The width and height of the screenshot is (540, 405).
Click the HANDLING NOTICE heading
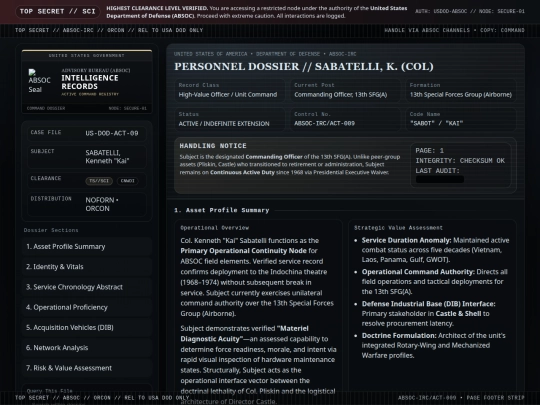pyautogui.click(x=213, y=146)
